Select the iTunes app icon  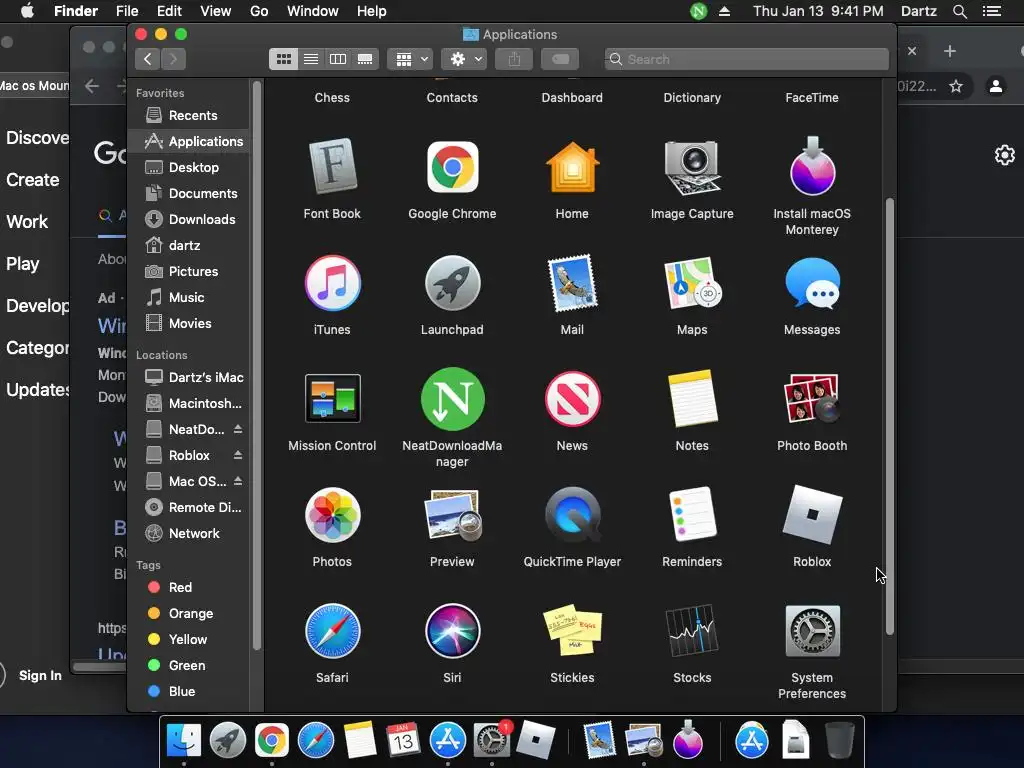tap(332, 283)
